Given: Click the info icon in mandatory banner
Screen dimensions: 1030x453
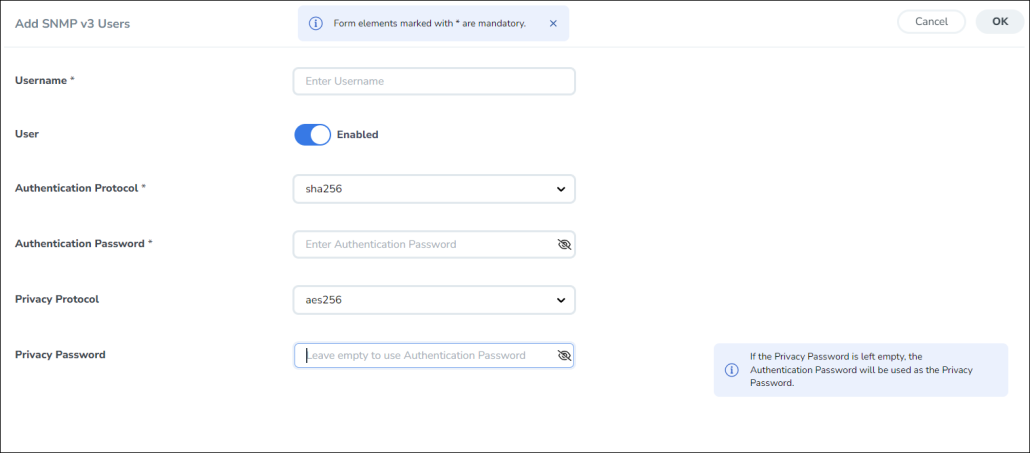Looking at the screenshot, I should click(315, 23).
